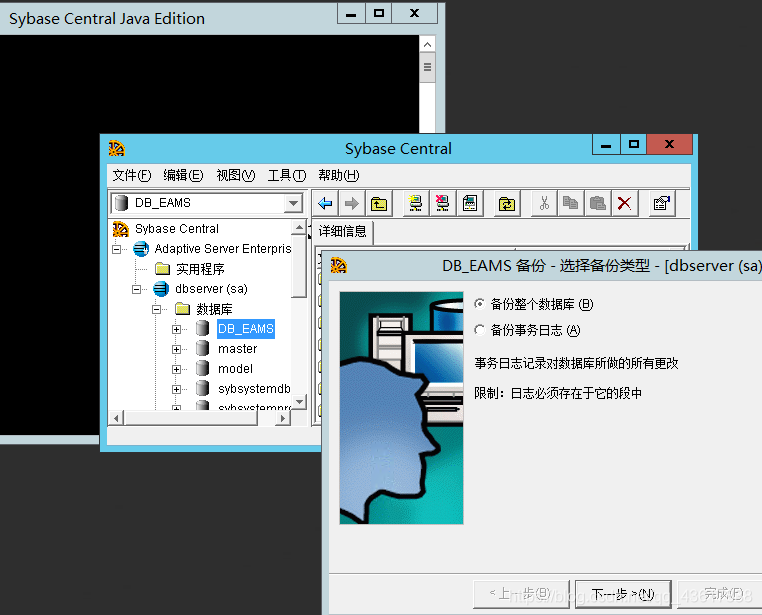Click the gray Forward arrow toolbar icon

352,203
